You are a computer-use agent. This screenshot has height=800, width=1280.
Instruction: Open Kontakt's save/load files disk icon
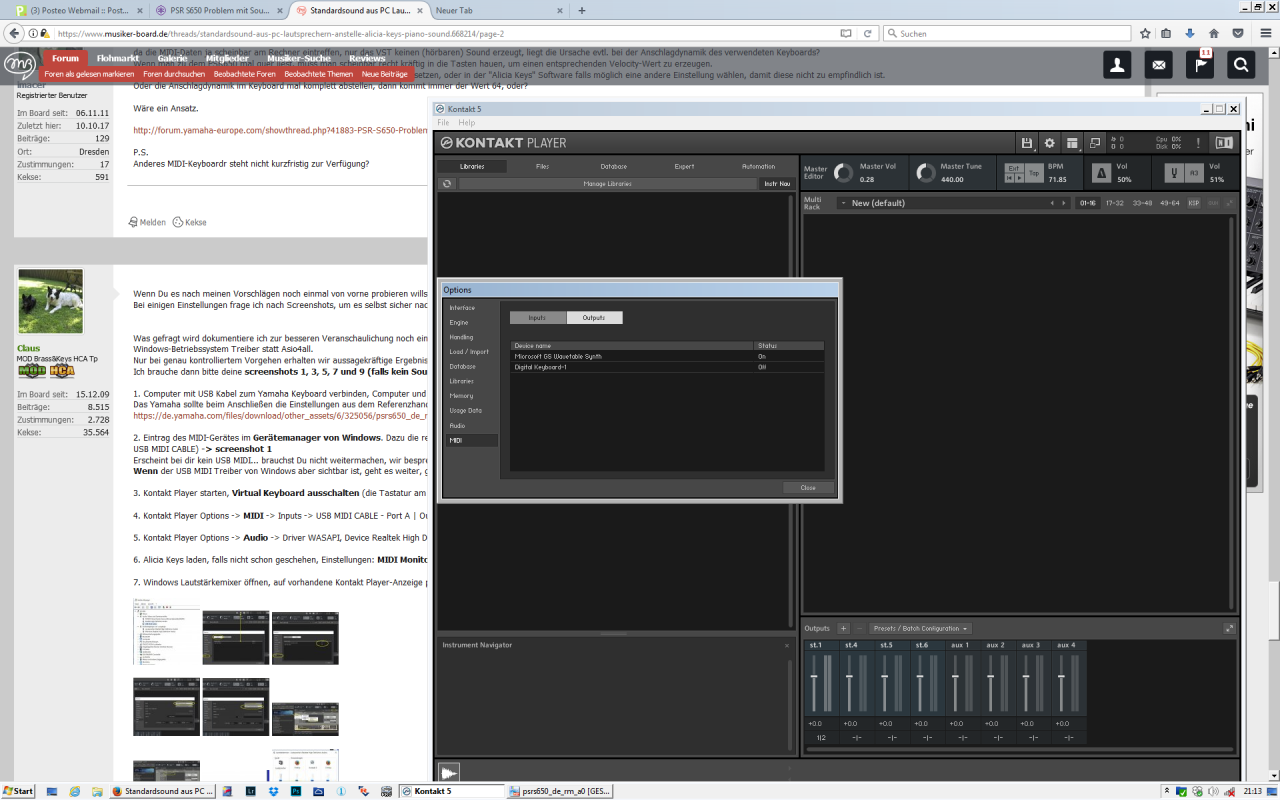tap(1027, 143)
